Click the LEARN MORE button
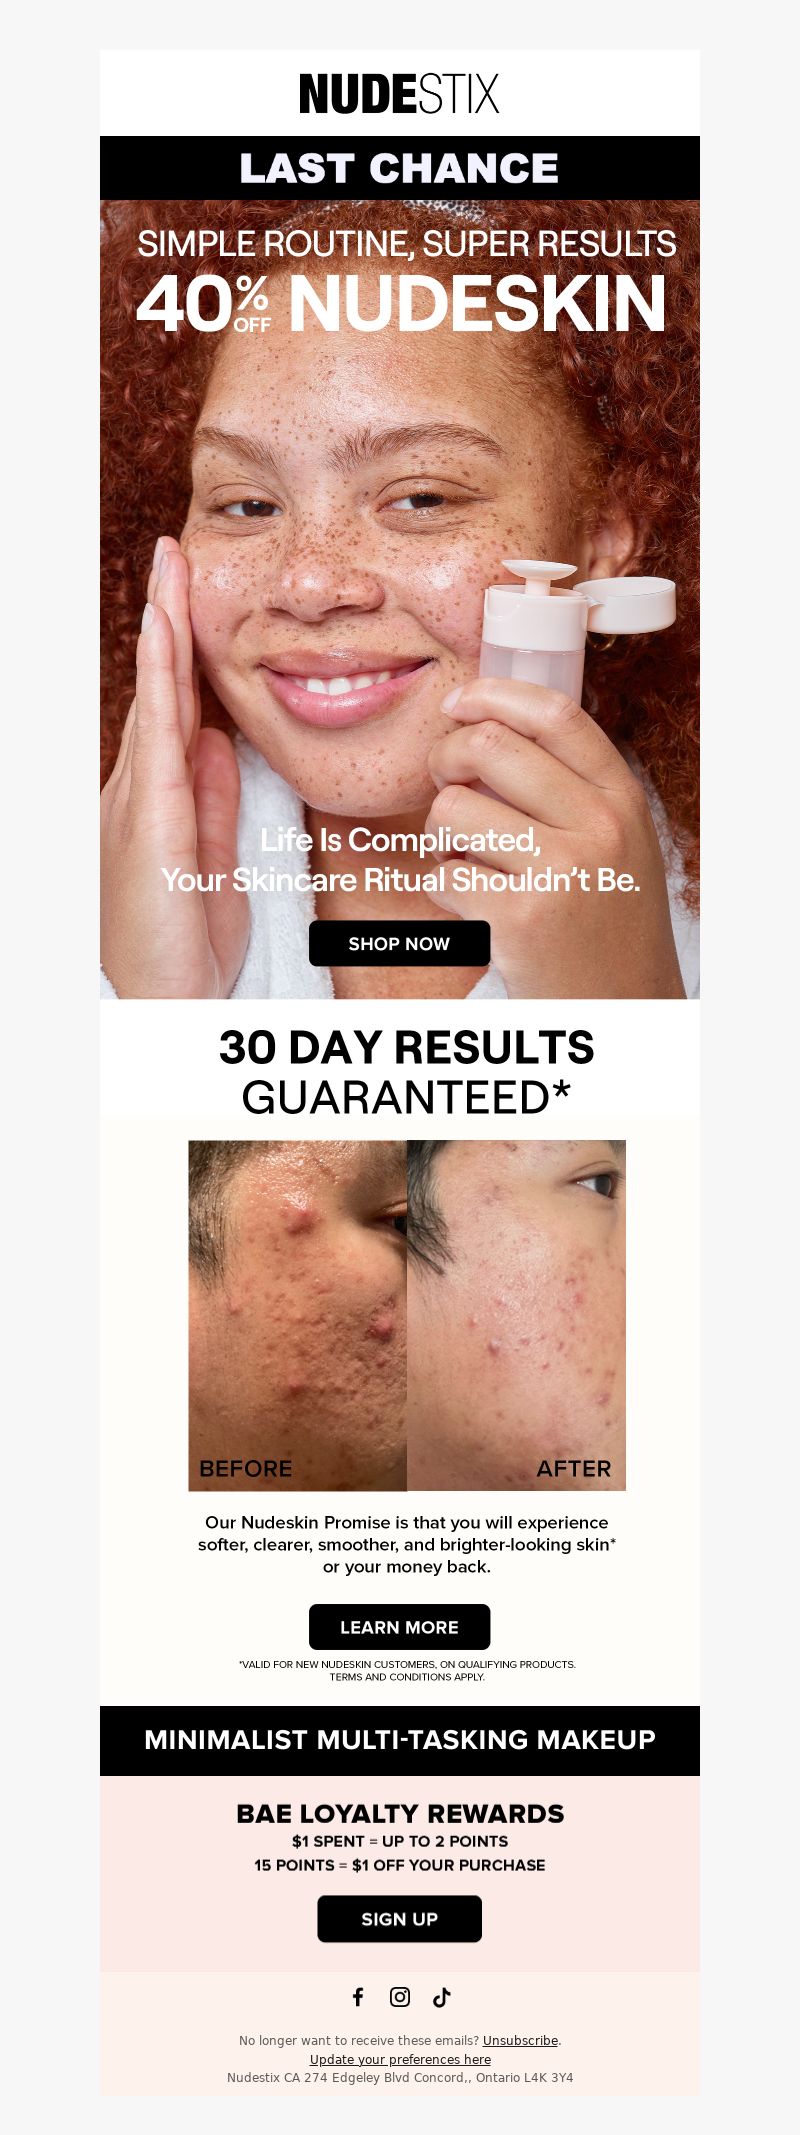Viewport: 800px width, 2135px height. (399, 1627)
